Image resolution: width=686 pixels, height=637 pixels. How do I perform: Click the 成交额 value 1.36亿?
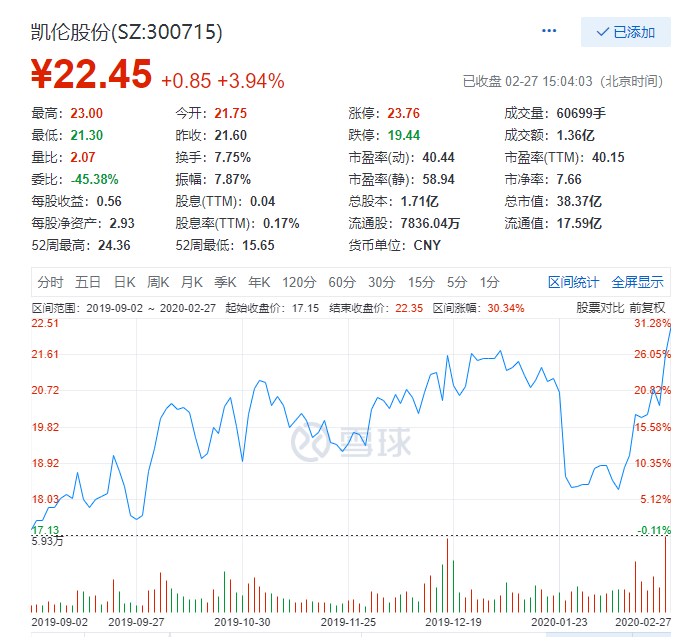click(575, 135)
